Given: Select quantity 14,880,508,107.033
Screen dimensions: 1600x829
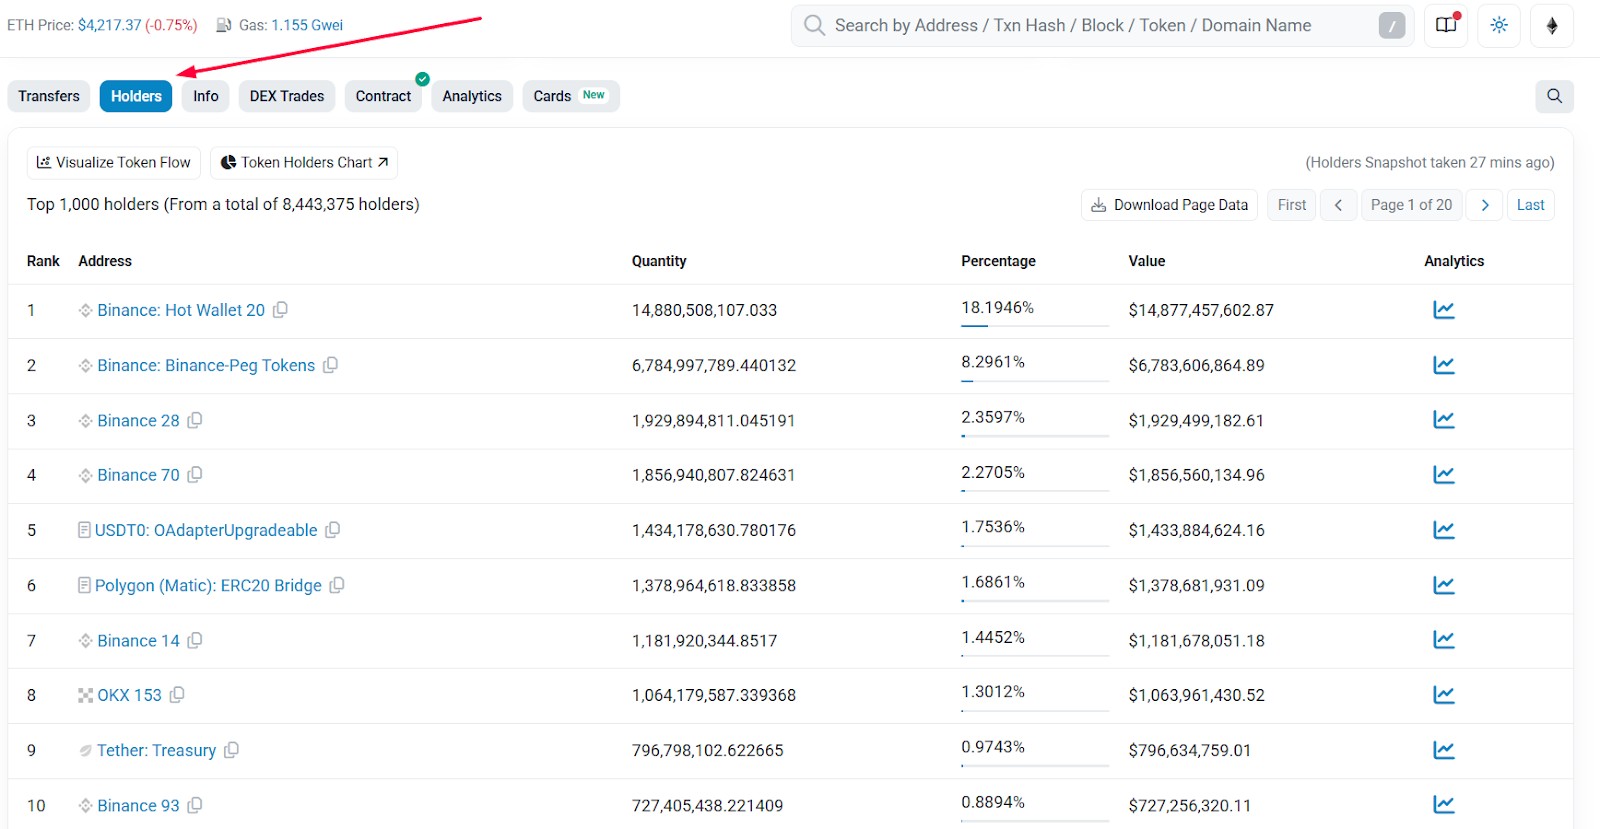Looking at the screenshot, I should 704,310.
